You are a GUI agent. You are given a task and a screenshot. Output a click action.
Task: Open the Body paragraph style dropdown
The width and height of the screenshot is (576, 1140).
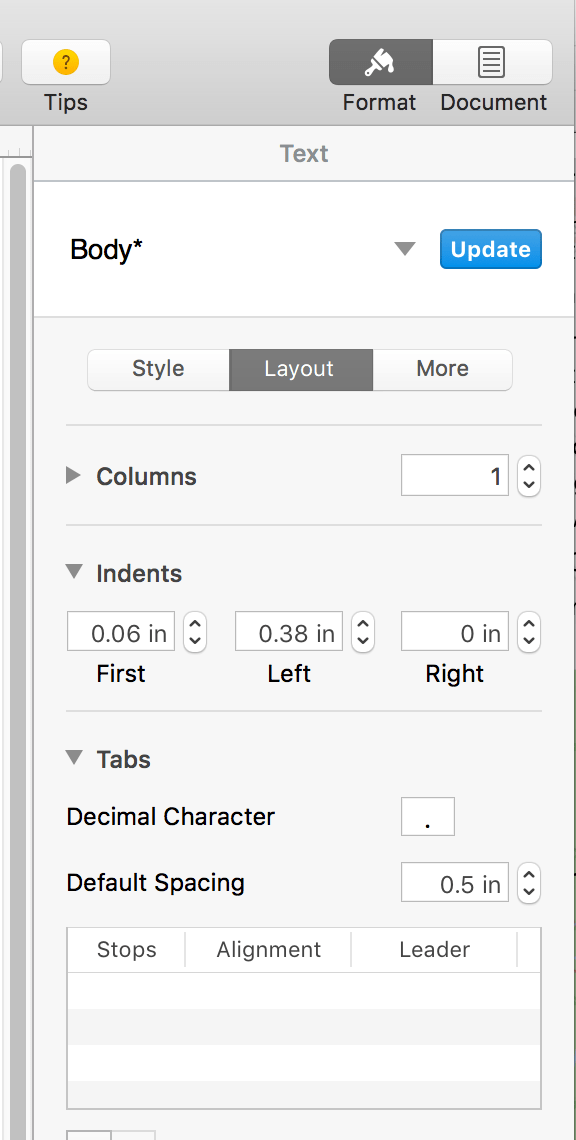point(404,248)
